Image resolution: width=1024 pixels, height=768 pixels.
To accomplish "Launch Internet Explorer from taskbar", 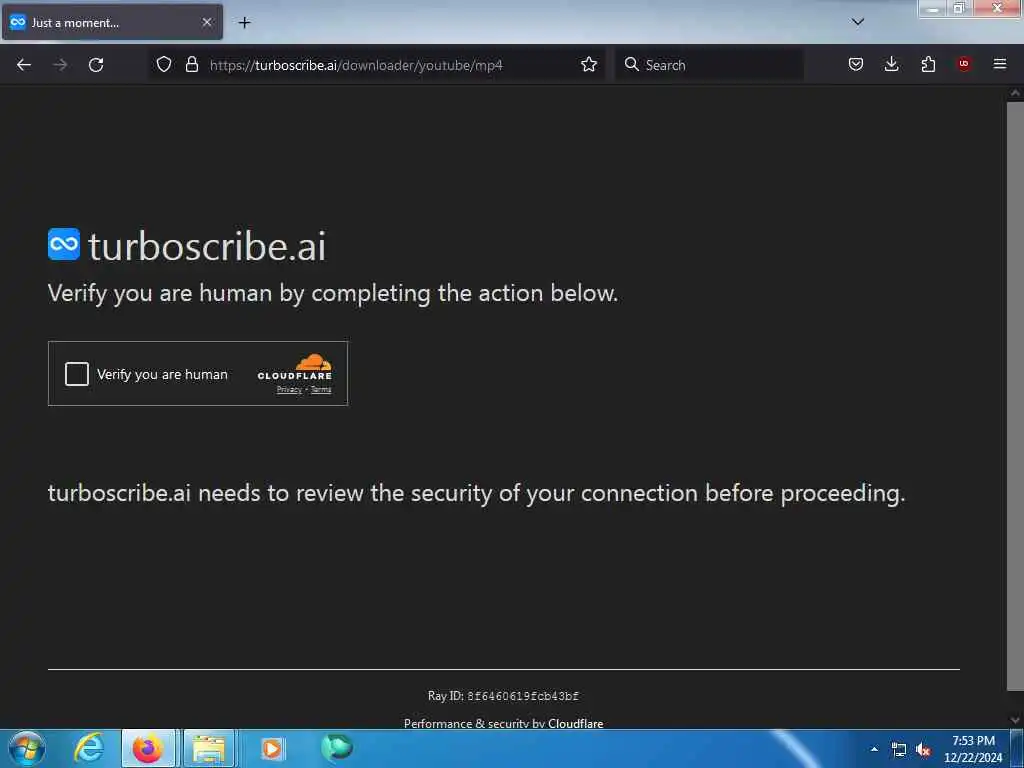I will click(89, 748).
